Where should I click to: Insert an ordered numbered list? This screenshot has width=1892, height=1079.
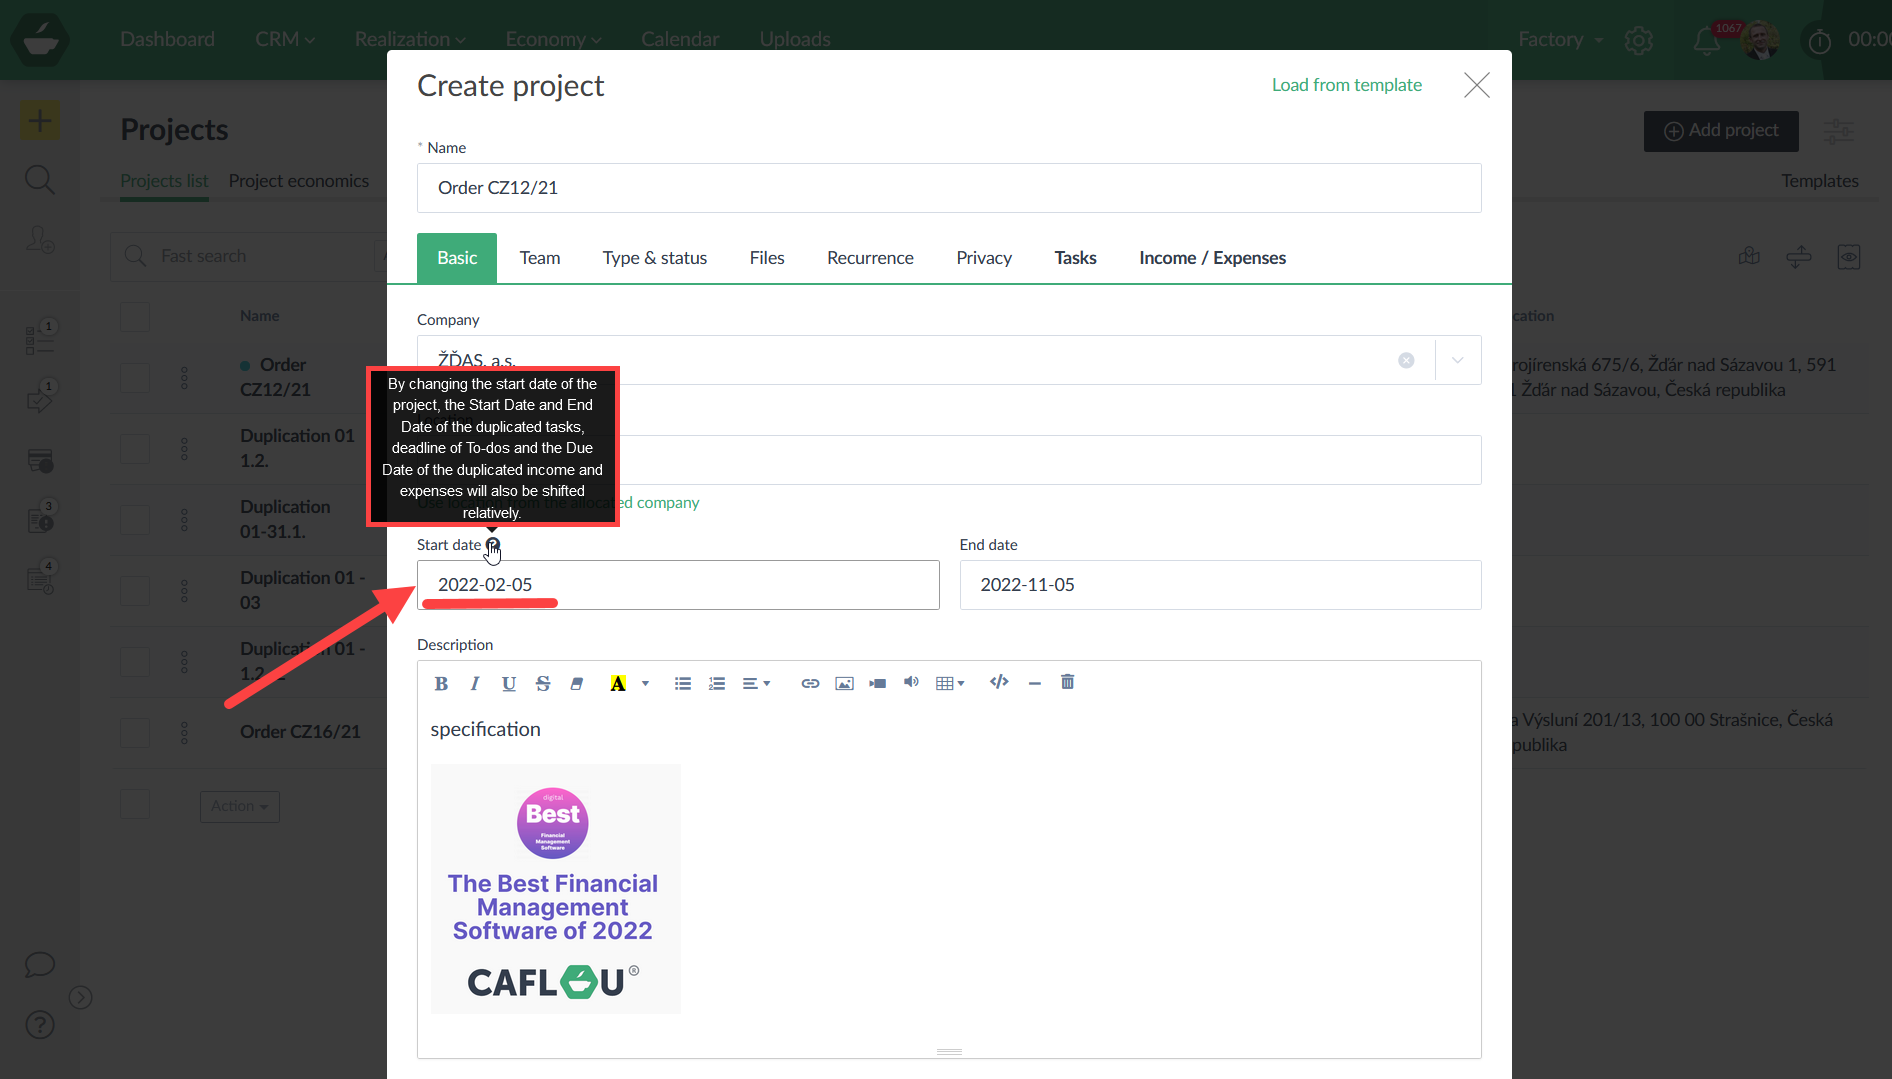(717, 683)
